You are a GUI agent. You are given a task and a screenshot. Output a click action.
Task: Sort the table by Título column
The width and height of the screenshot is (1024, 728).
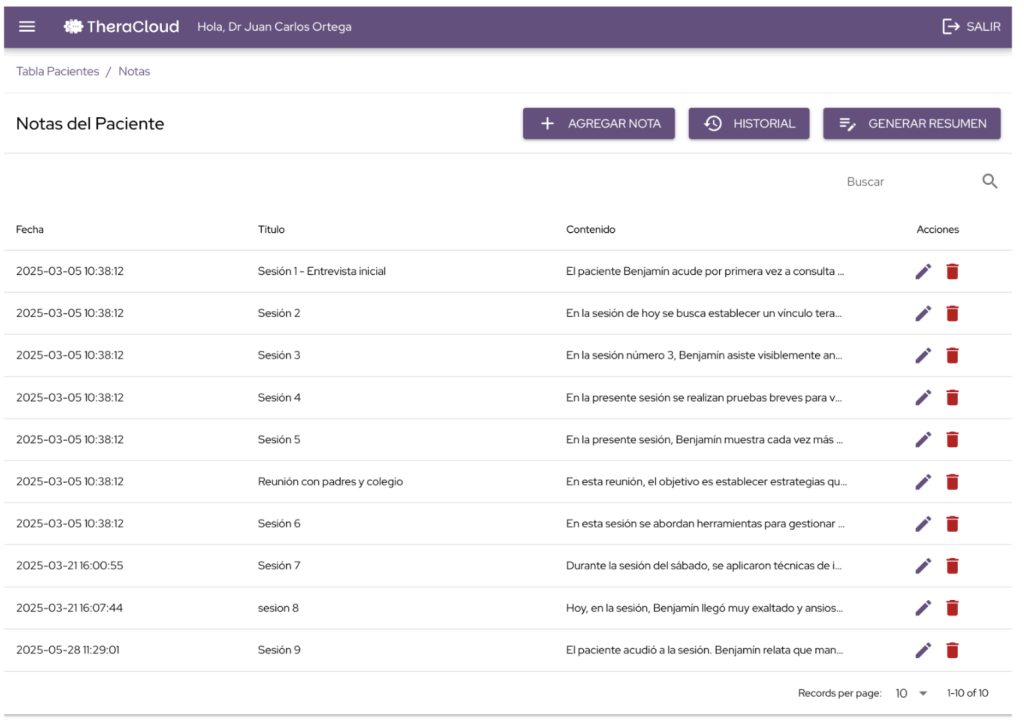[x=271, y=229]
